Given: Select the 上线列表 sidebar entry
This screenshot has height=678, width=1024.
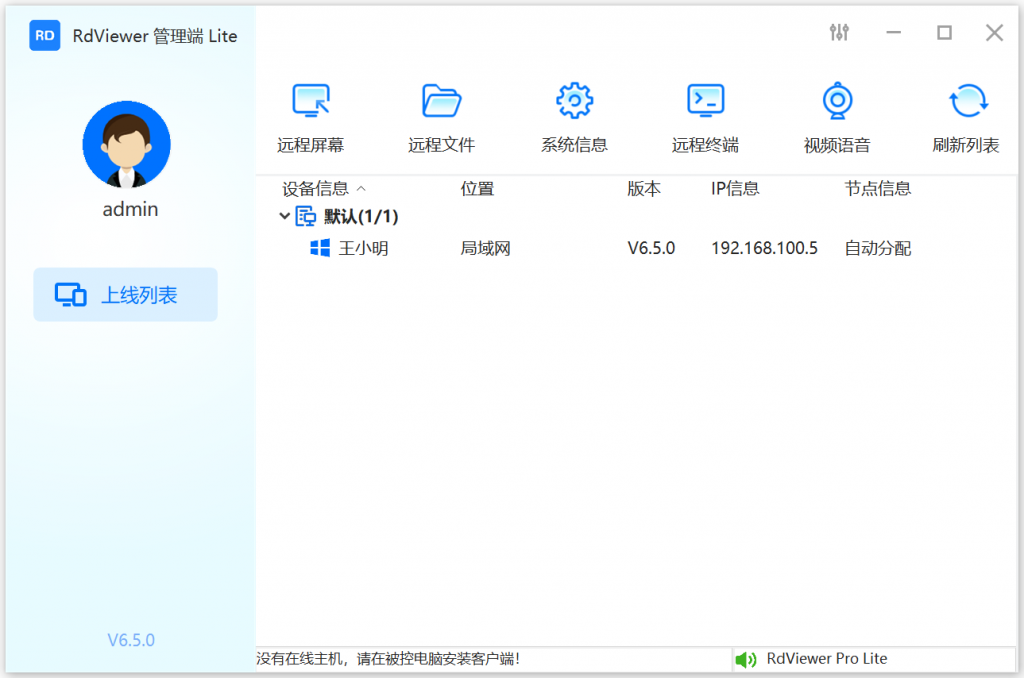Looking at the screenshot, I should [x=125, y=294].
